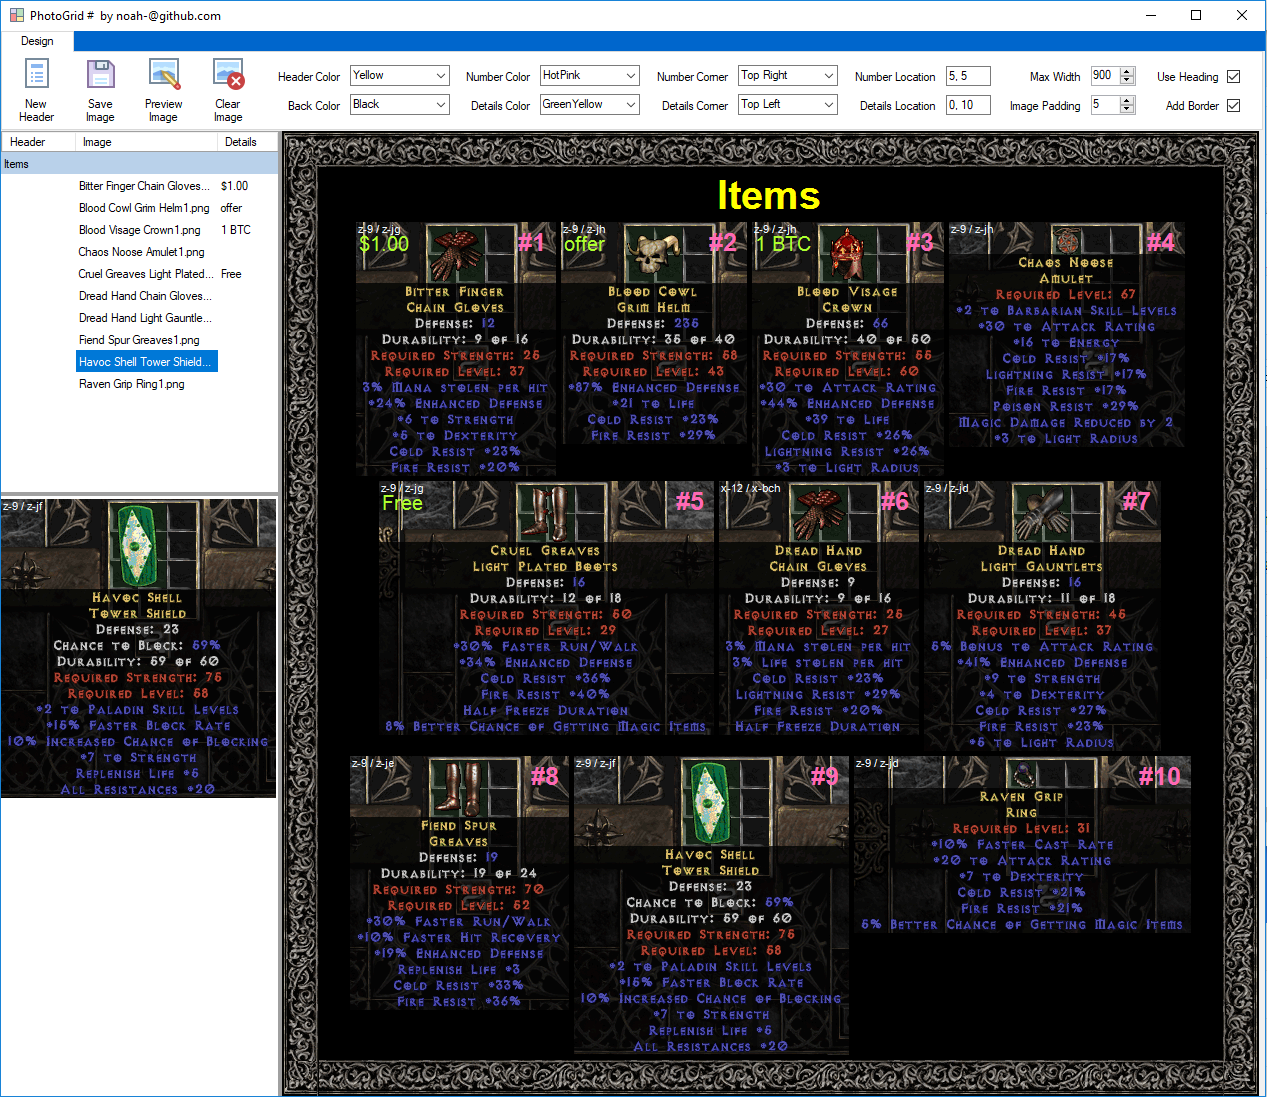Image resolution: width=1267 pixels, height=1097 pixels.
Task: Switch to the Design tab
Action: [x=37, y=41]
